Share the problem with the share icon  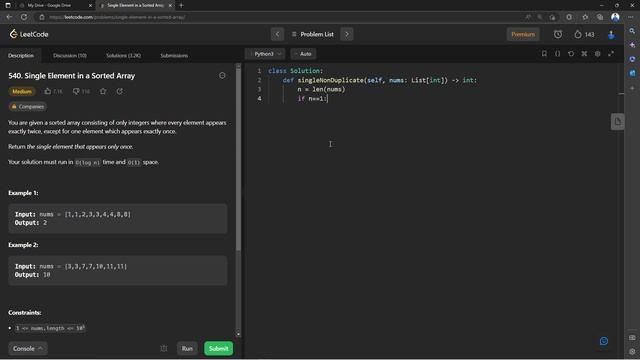point(120,91)
